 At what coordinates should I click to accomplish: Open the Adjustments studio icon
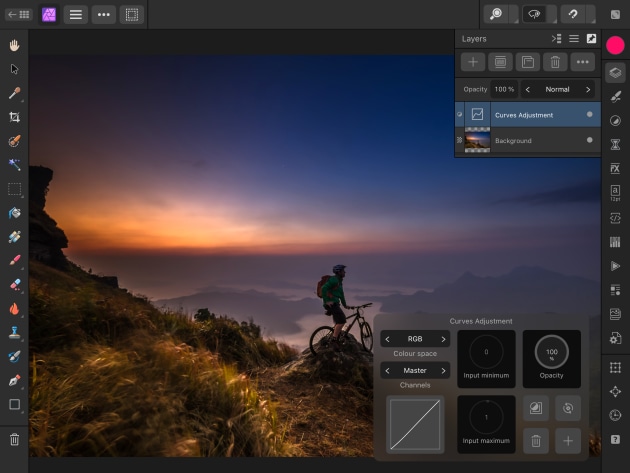click(615, 121)
